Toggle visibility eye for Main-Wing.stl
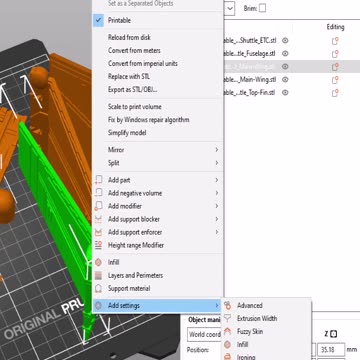The image size is (360, 360). tap(285, 80)
